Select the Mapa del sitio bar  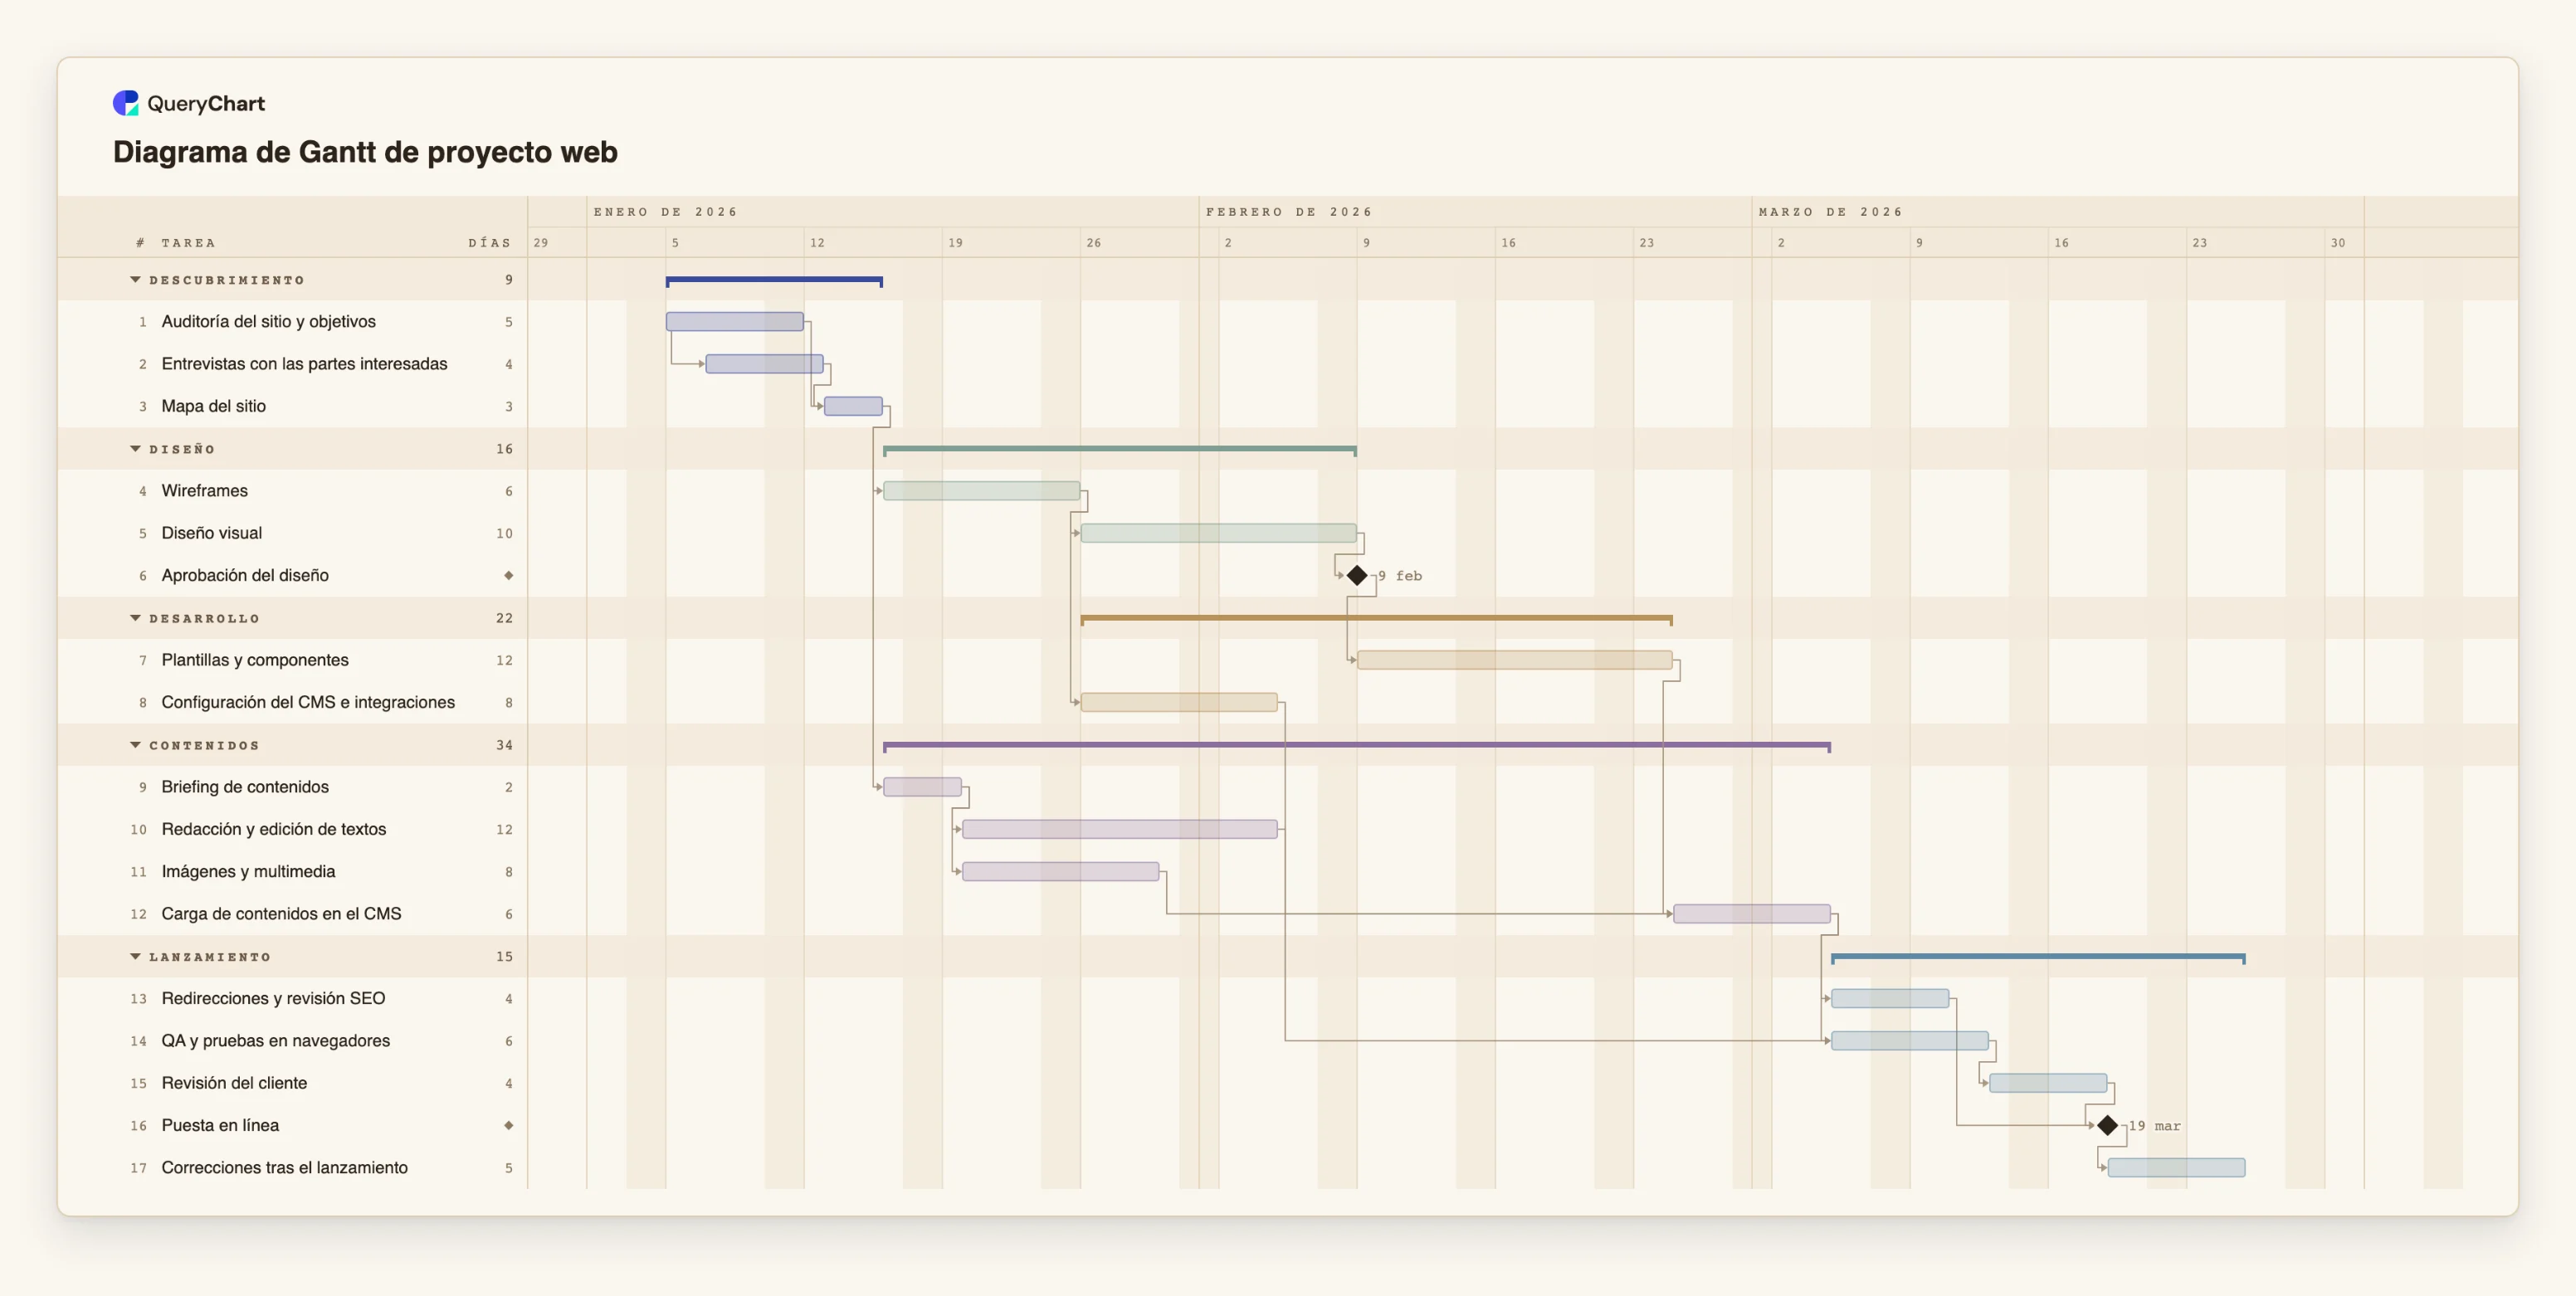click(853, 406)
